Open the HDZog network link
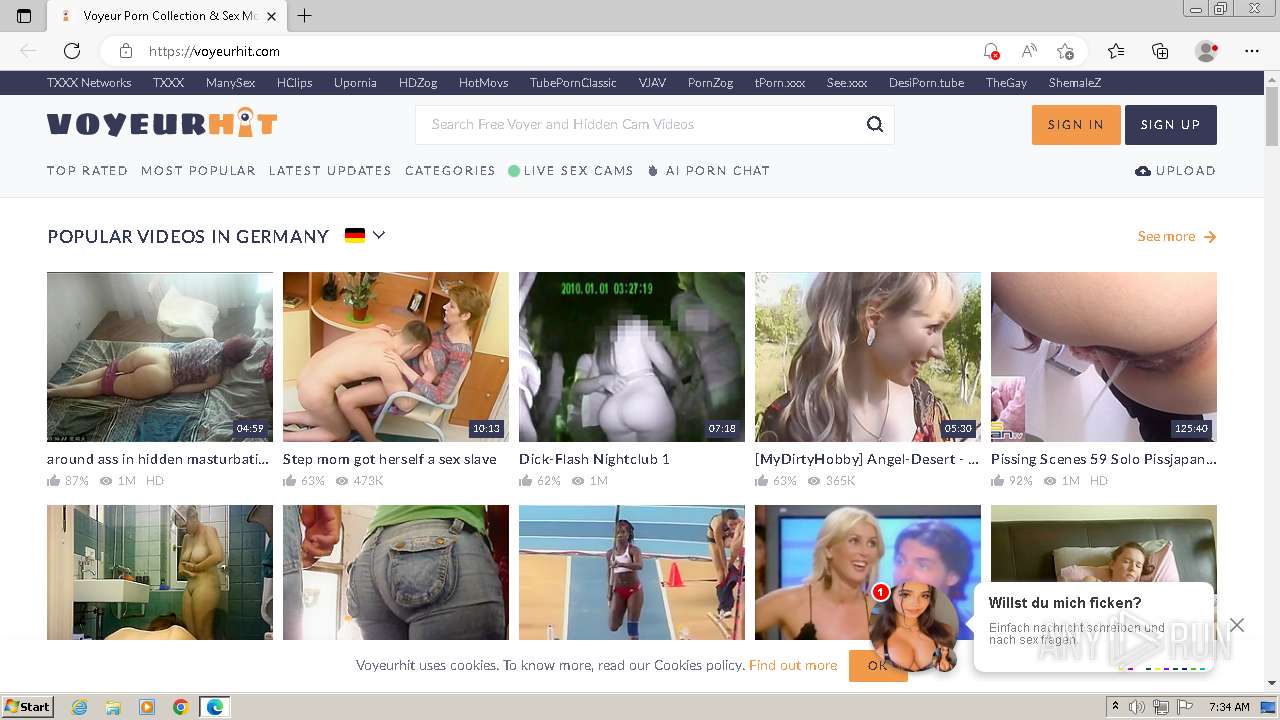 pos(418,83)
